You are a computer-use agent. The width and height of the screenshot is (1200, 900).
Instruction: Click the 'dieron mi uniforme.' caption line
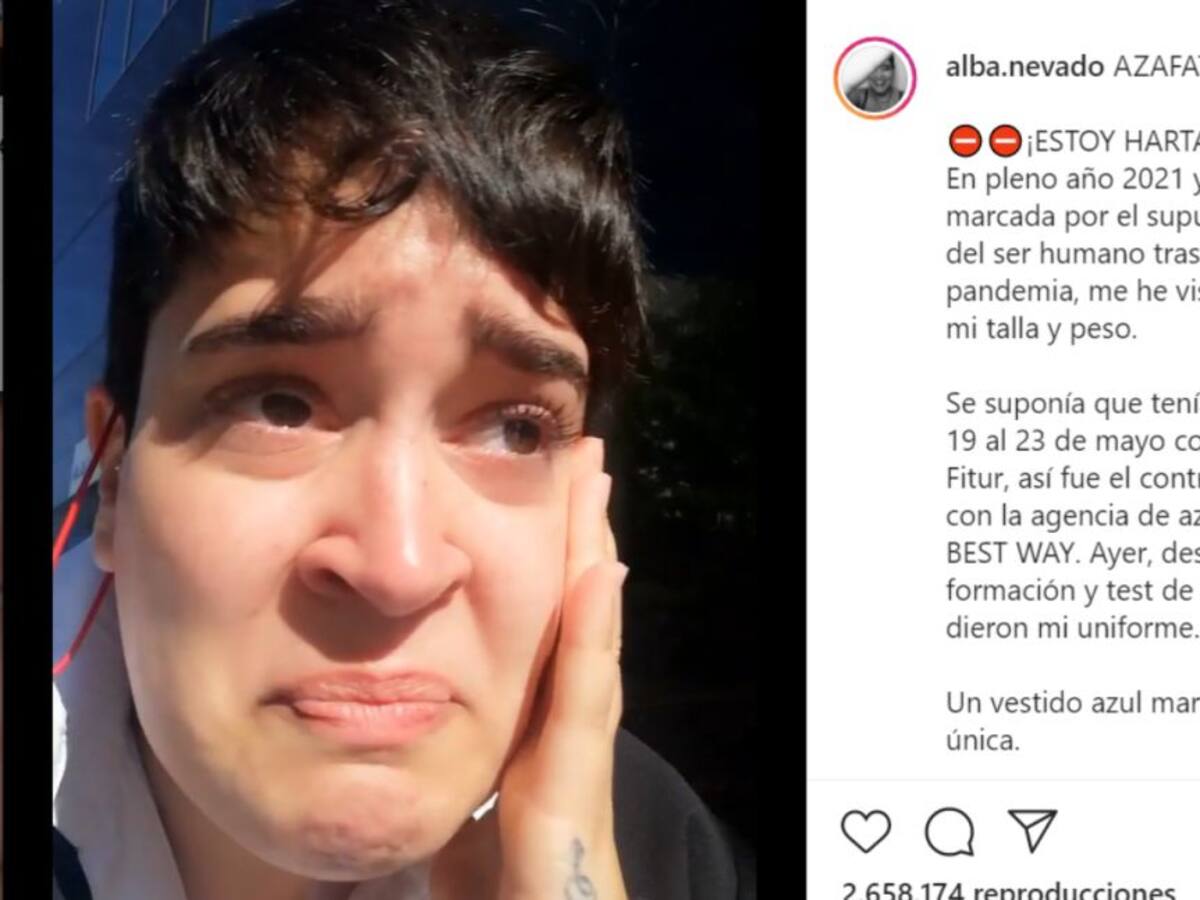pos(1072,628)
